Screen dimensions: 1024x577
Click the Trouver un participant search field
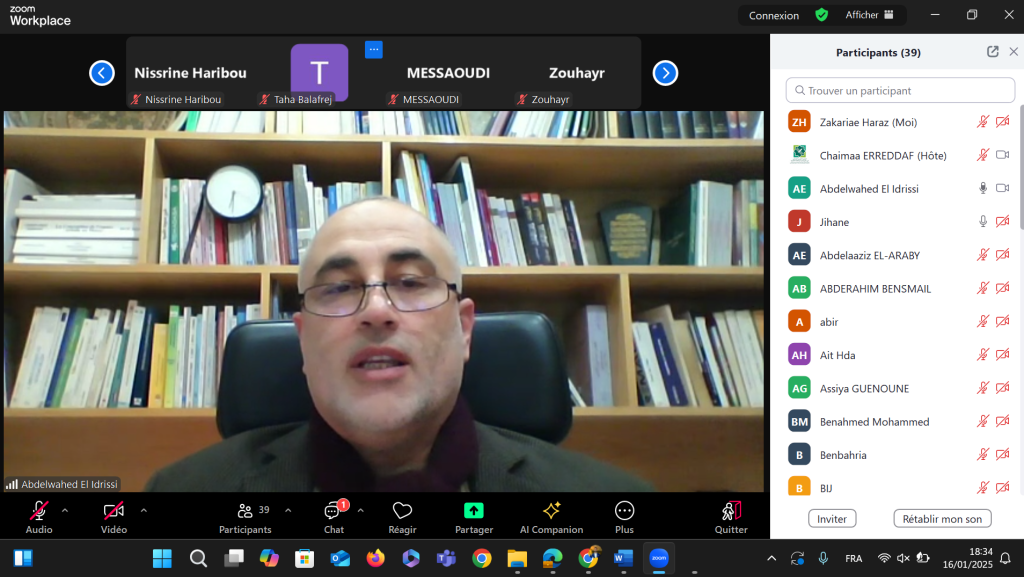pyautogui.click(x=900, y=90)
